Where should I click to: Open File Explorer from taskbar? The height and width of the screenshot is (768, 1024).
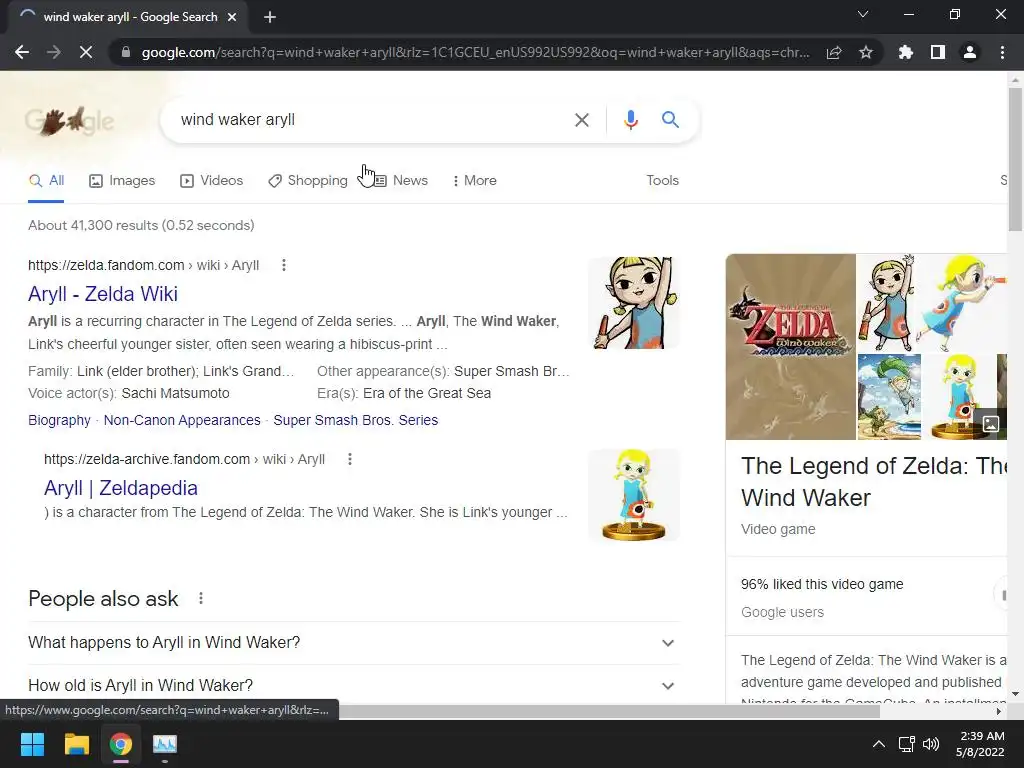pyautogui.click(x=76, y=744)
